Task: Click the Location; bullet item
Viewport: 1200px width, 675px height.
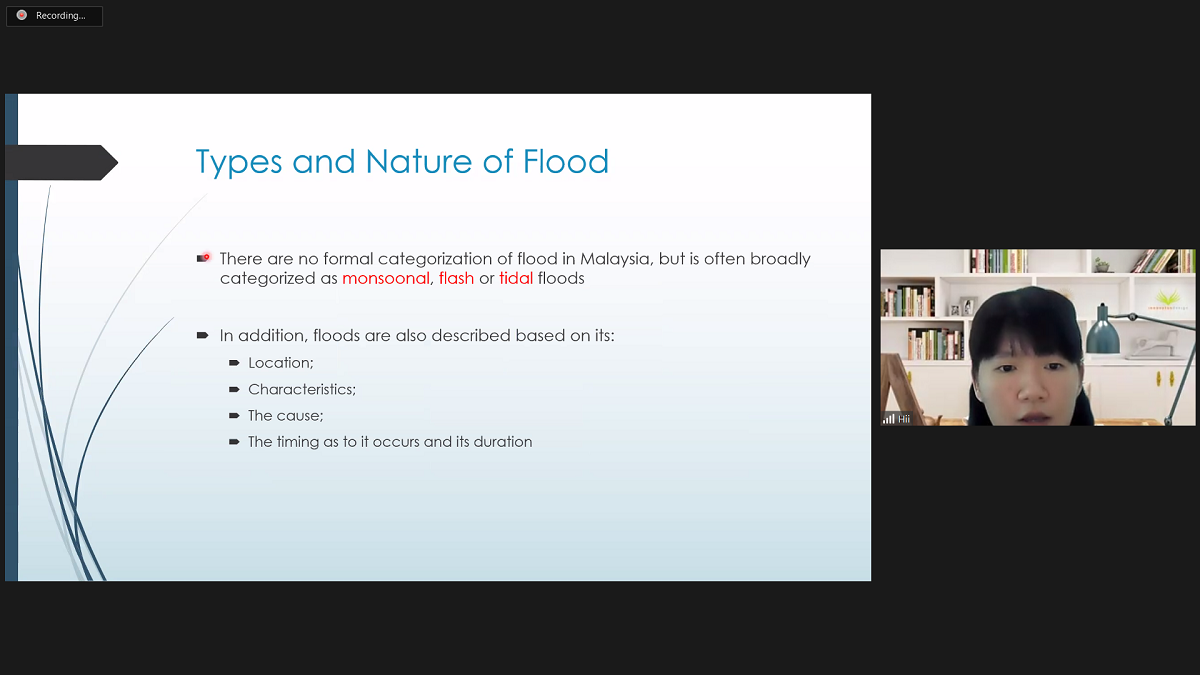Action: [x=281, y=363]
